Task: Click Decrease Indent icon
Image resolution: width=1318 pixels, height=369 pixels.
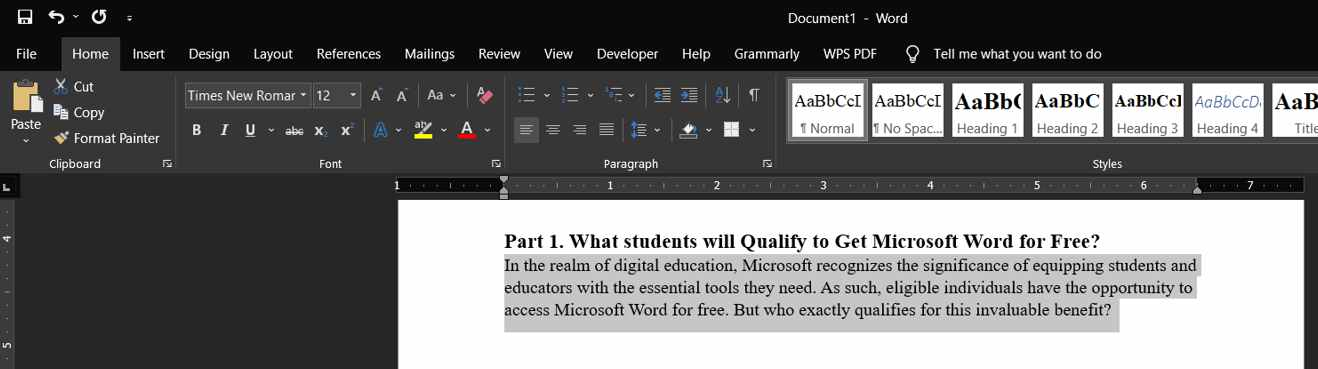Action: click(662, 95)
